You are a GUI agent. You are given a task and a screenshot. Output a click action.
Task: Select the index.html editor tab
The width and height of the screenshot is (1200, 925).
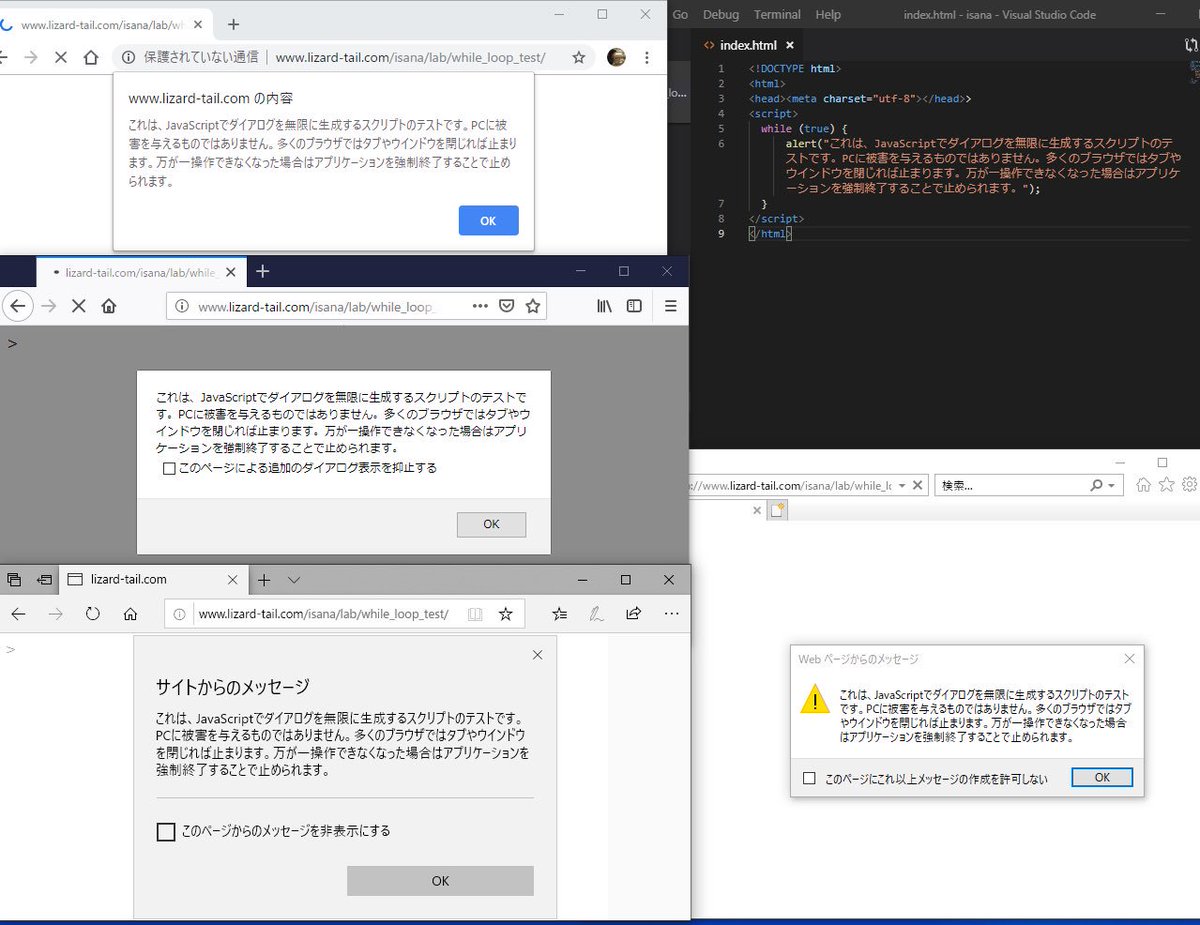[x=748, y=45]
